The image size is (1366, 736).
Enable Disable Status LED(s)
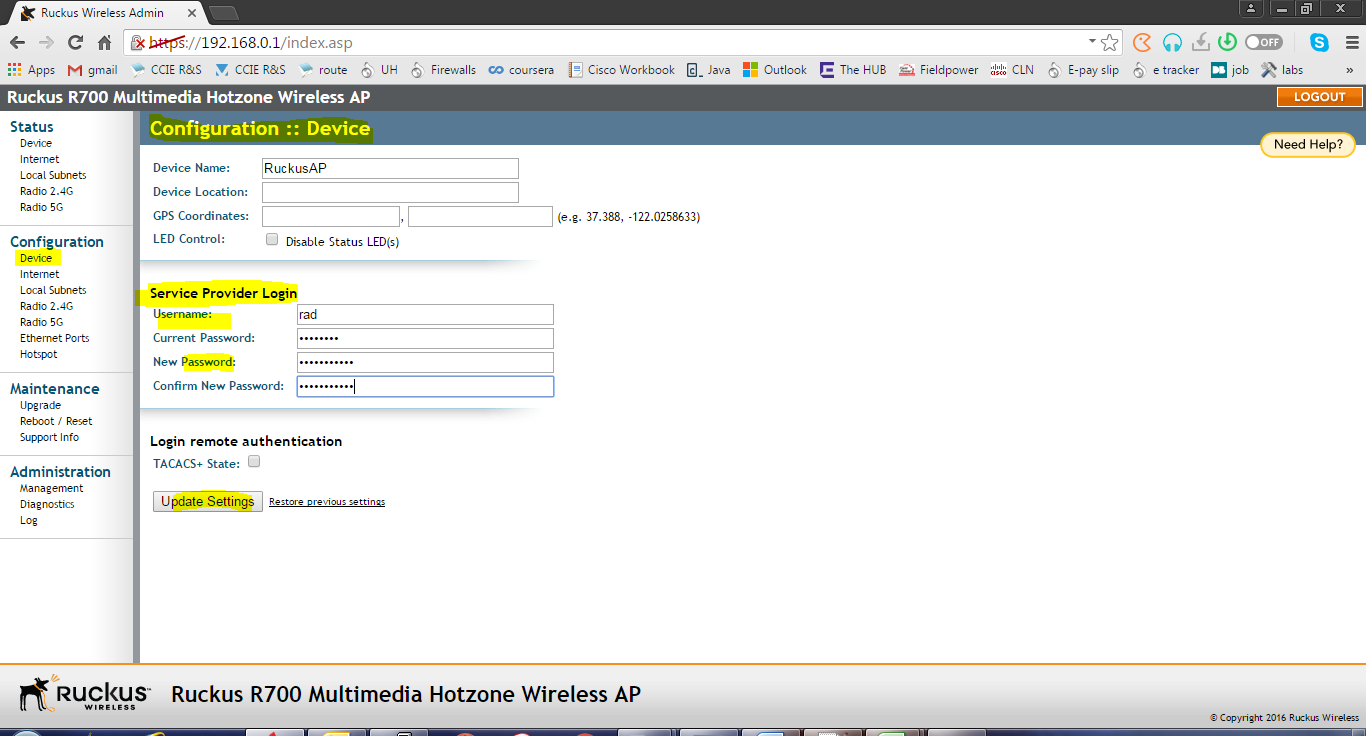point(271,239)
